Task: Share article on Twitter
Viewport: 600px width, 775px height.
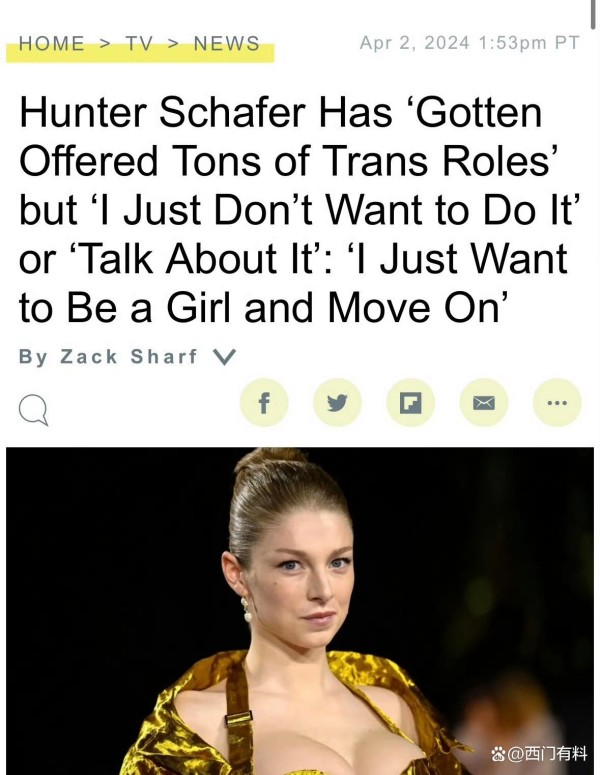Action: click(x=337, y=403)
